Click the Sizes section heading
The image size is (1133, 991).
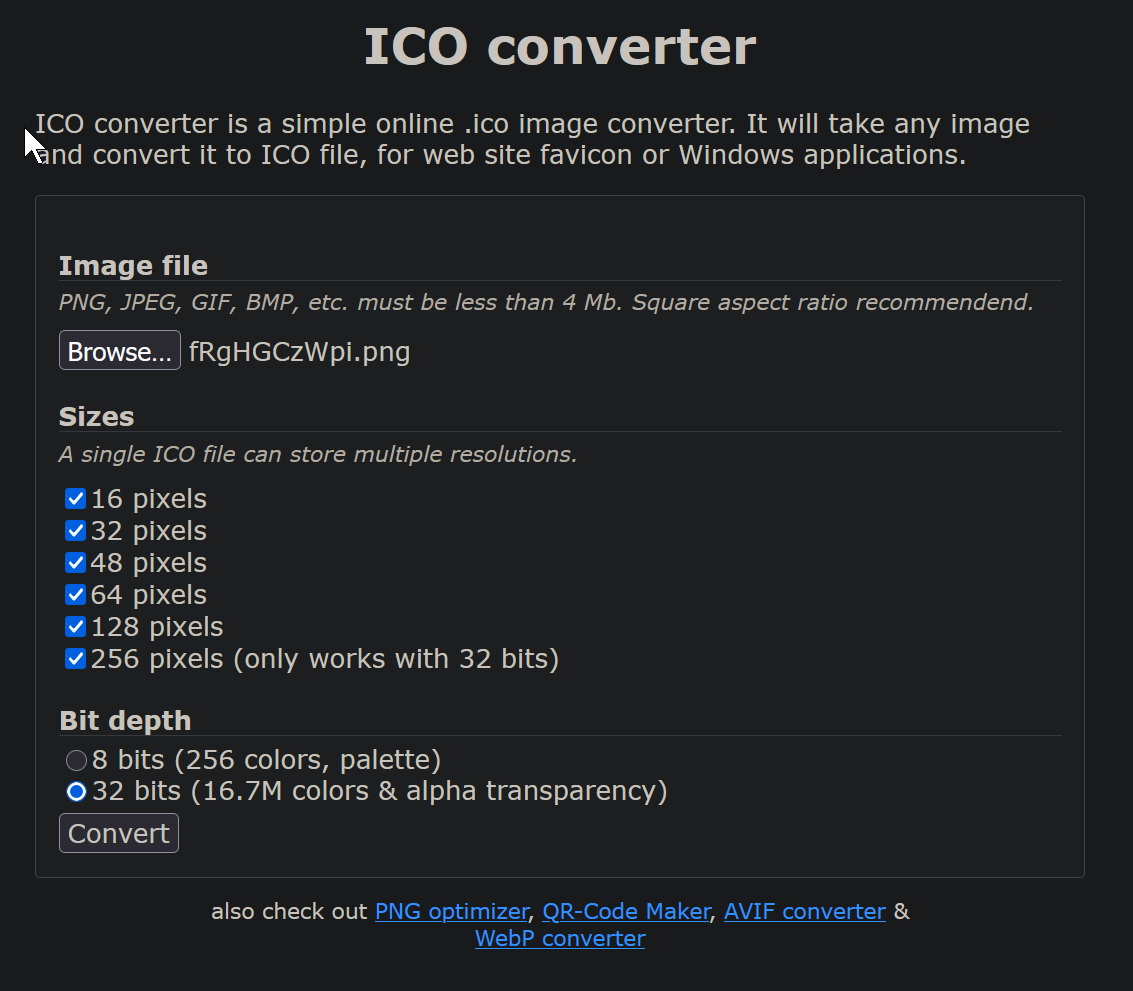(x=96, y=416)
